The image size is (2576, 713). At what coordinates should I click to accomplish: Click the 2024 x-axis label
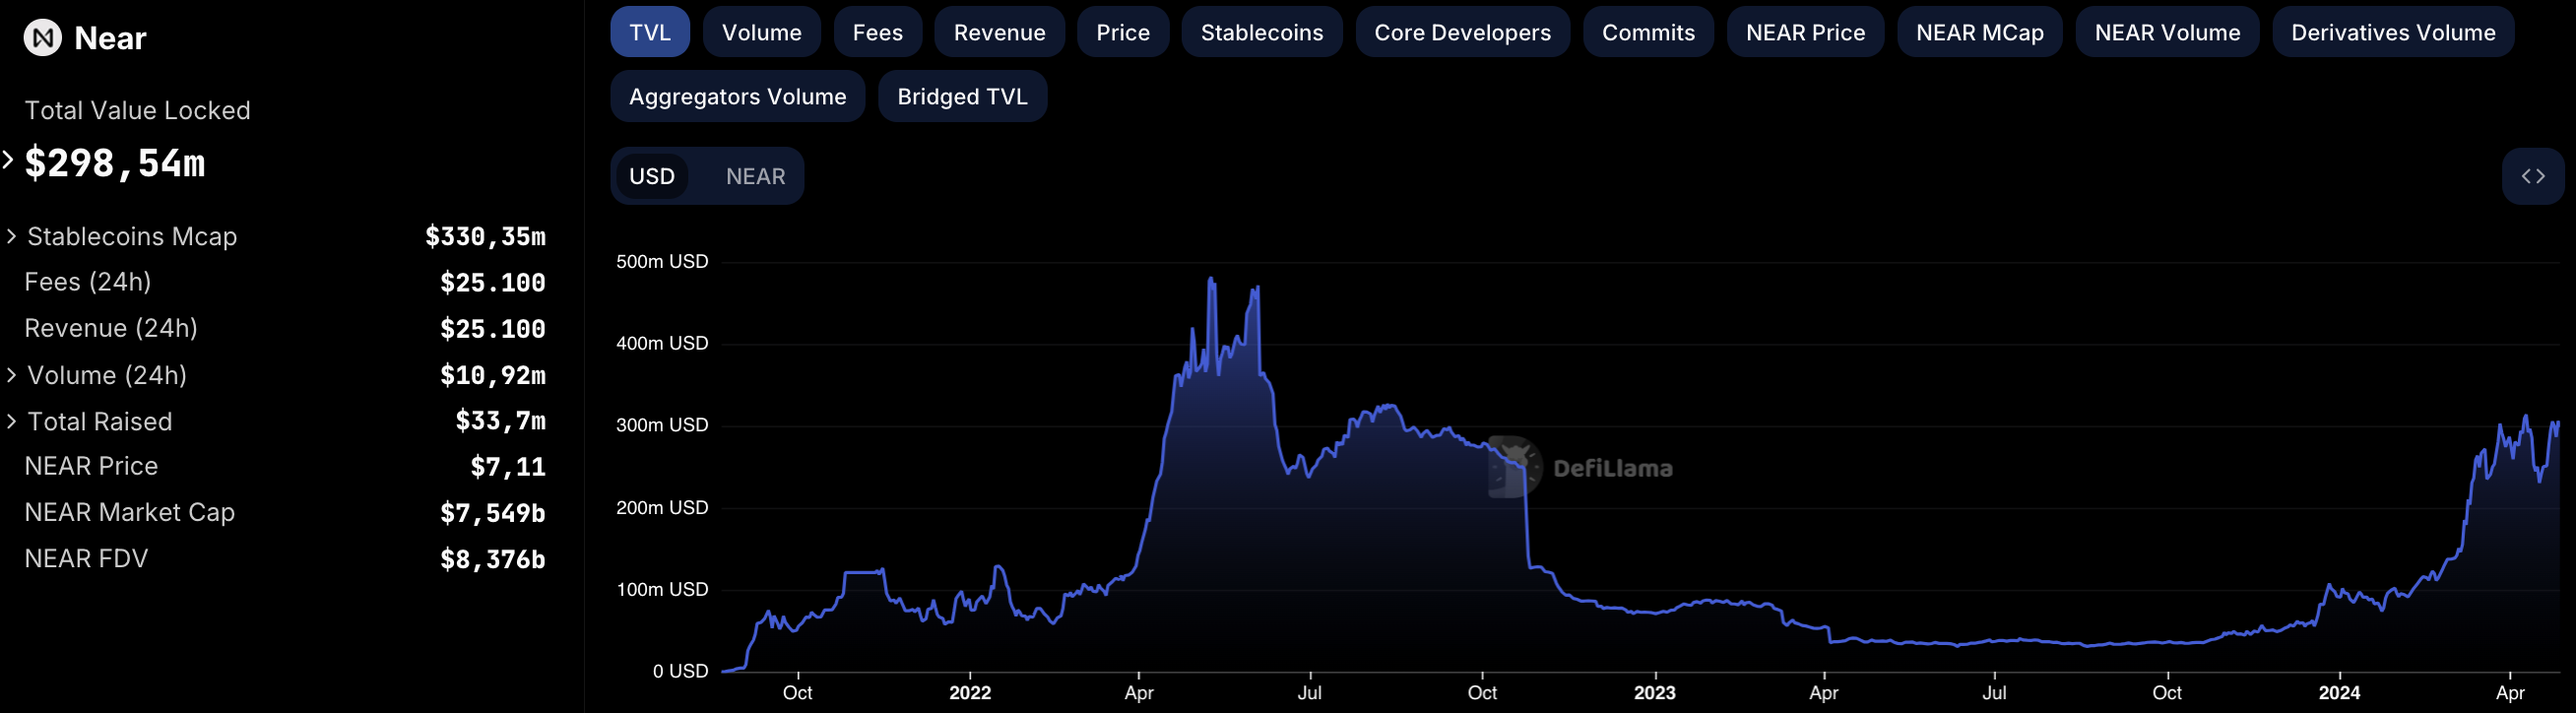point(2340,693)
